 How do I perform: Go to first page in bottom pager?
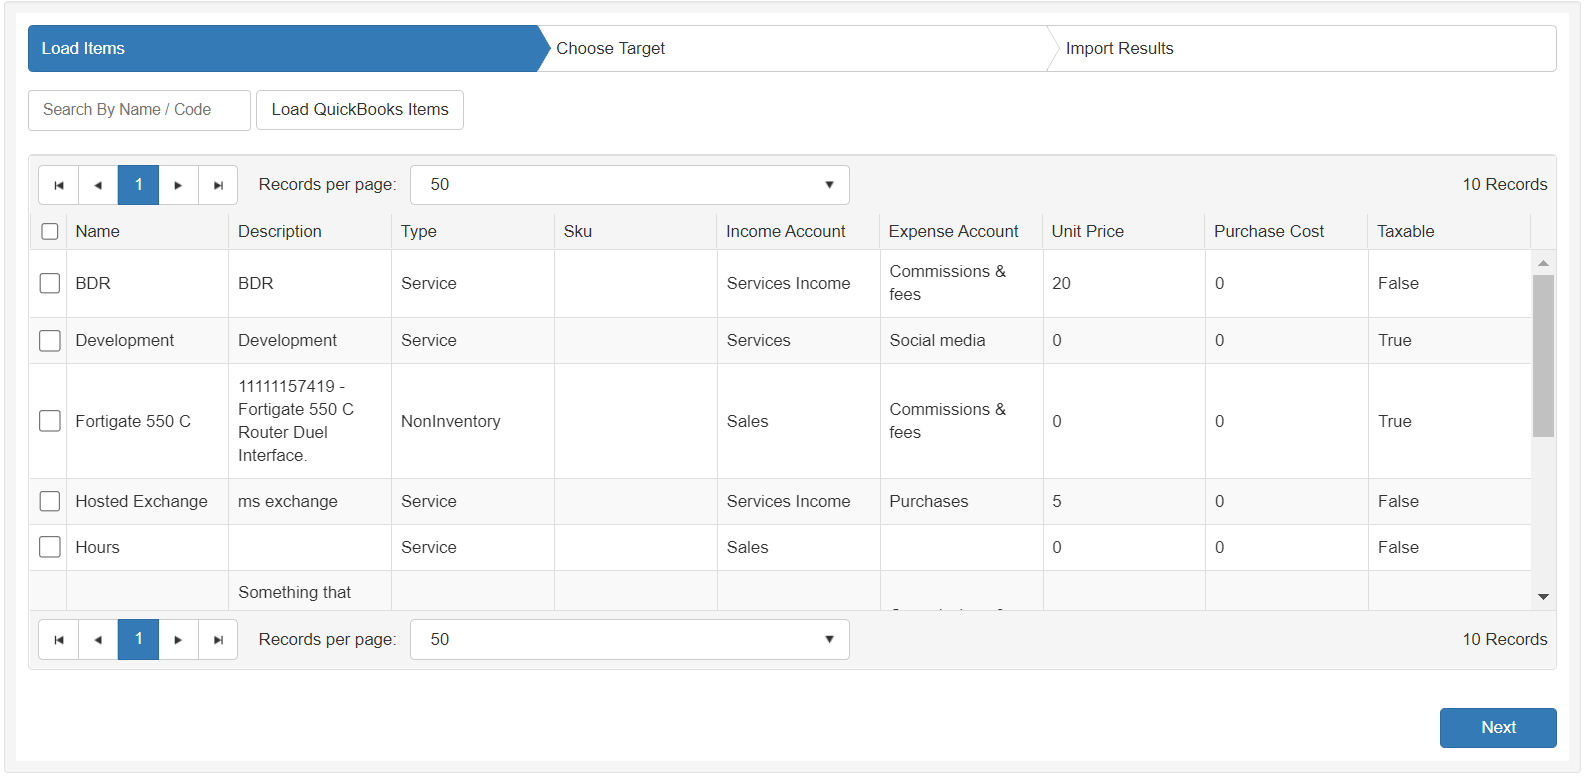tap(59, 640)
